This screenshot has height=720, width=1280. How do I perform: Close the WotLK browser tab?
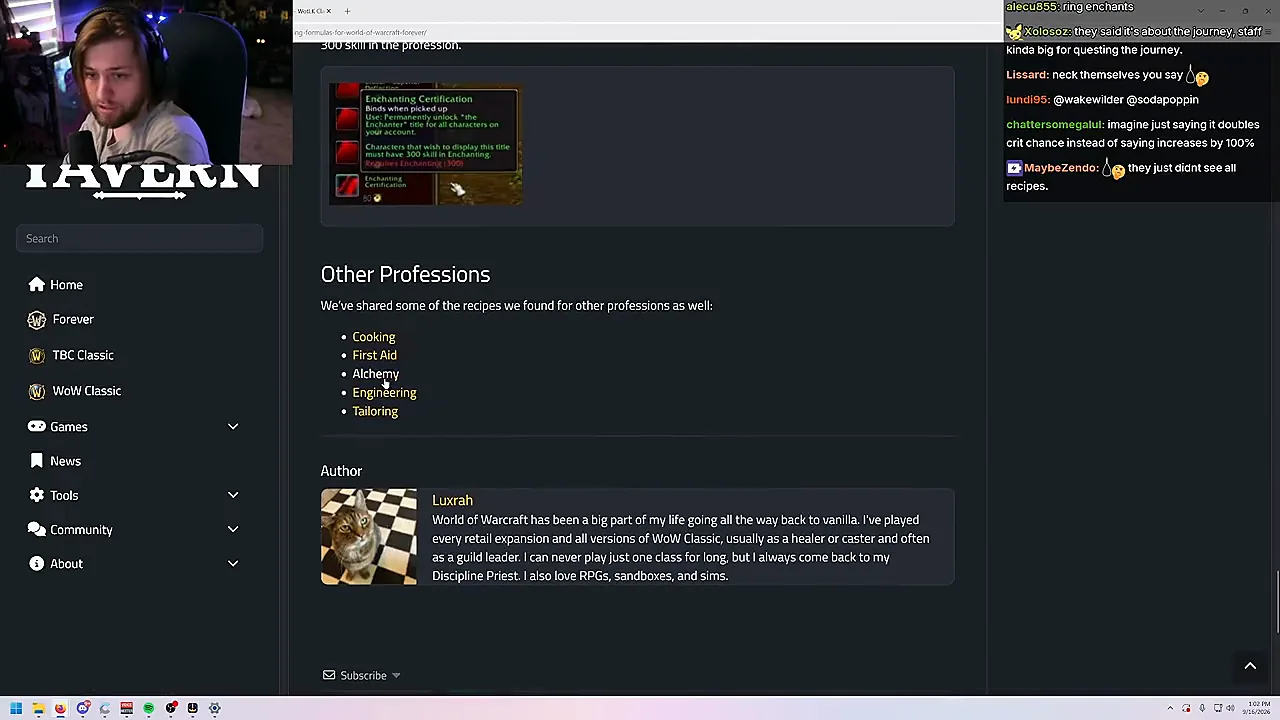click(328, 11)
